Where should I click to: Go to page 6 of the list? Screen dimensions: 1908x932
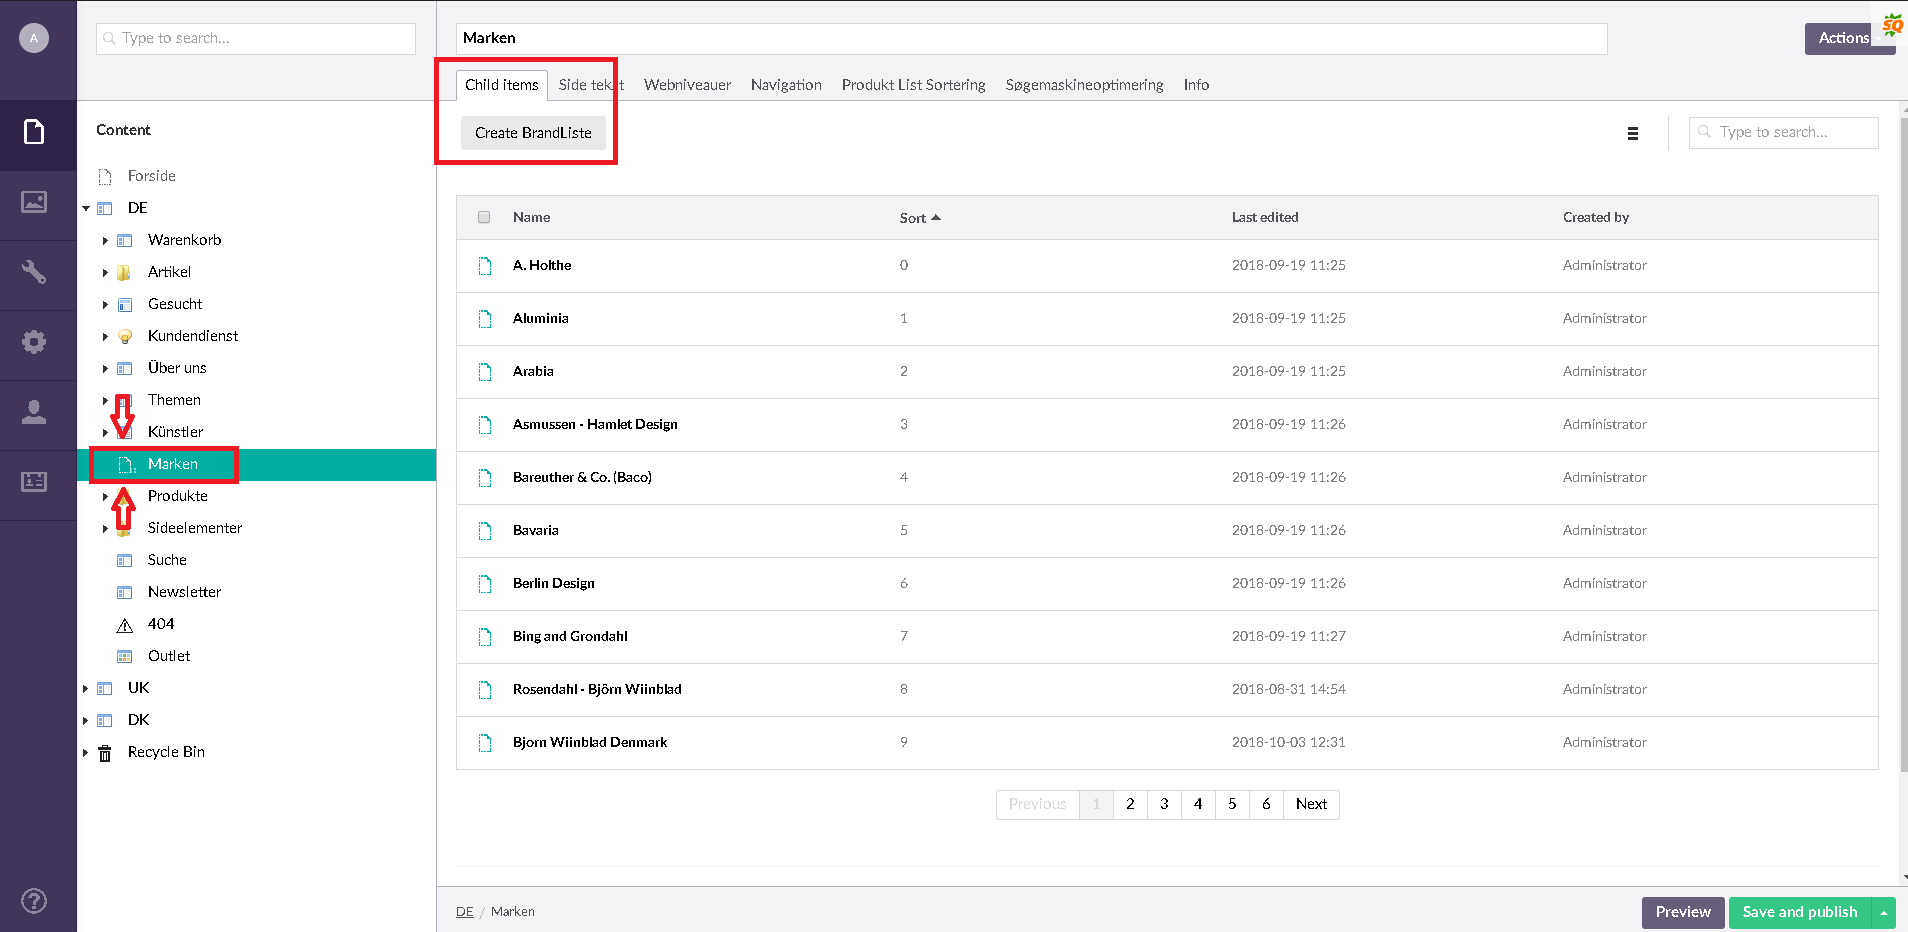1266,804
